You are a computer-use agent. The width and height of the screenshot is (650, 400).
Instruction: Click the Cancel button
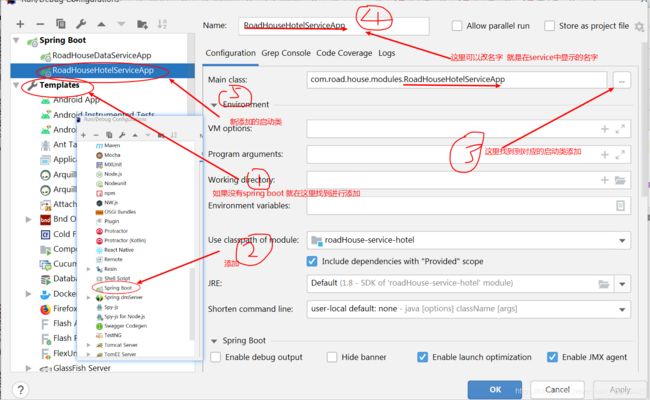coord(557,390)
